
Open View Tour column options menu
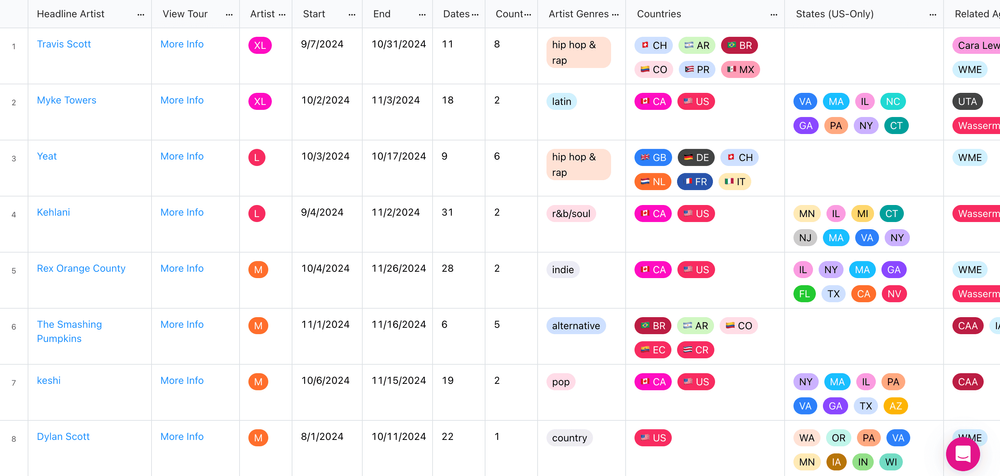(x=229, y=14)
